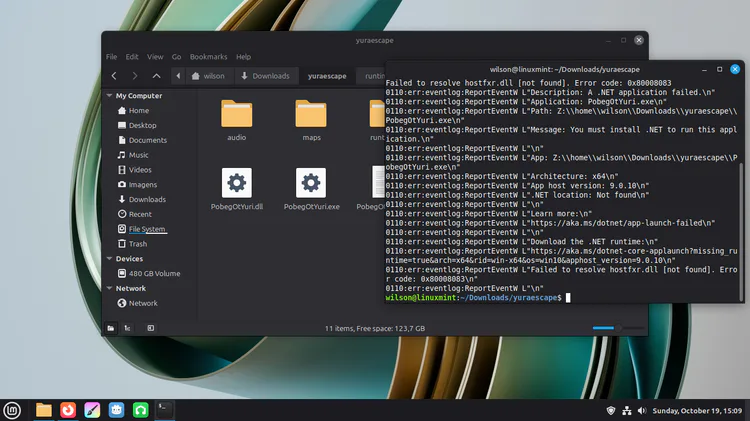Open the Help menu

tap(243, 57)
